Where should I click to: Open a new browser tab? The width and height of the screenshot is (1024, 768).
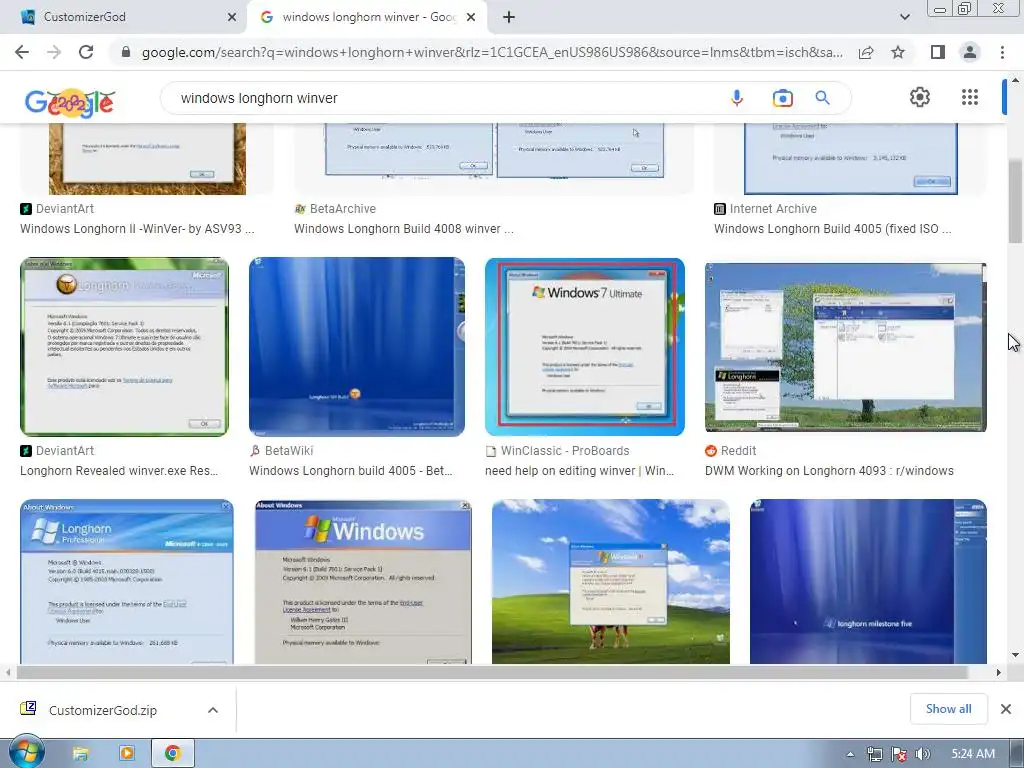509,17
